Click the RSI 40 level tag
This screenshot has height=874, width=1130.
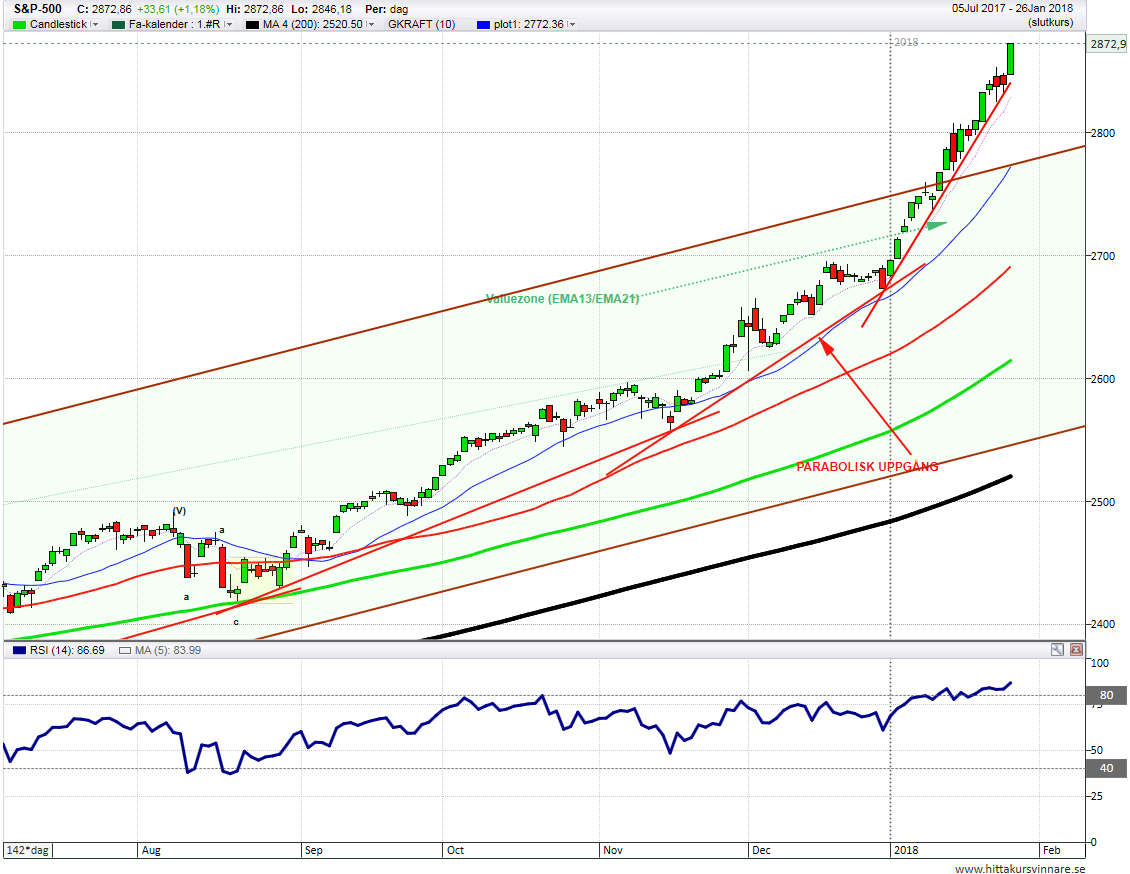(1106, 768)
